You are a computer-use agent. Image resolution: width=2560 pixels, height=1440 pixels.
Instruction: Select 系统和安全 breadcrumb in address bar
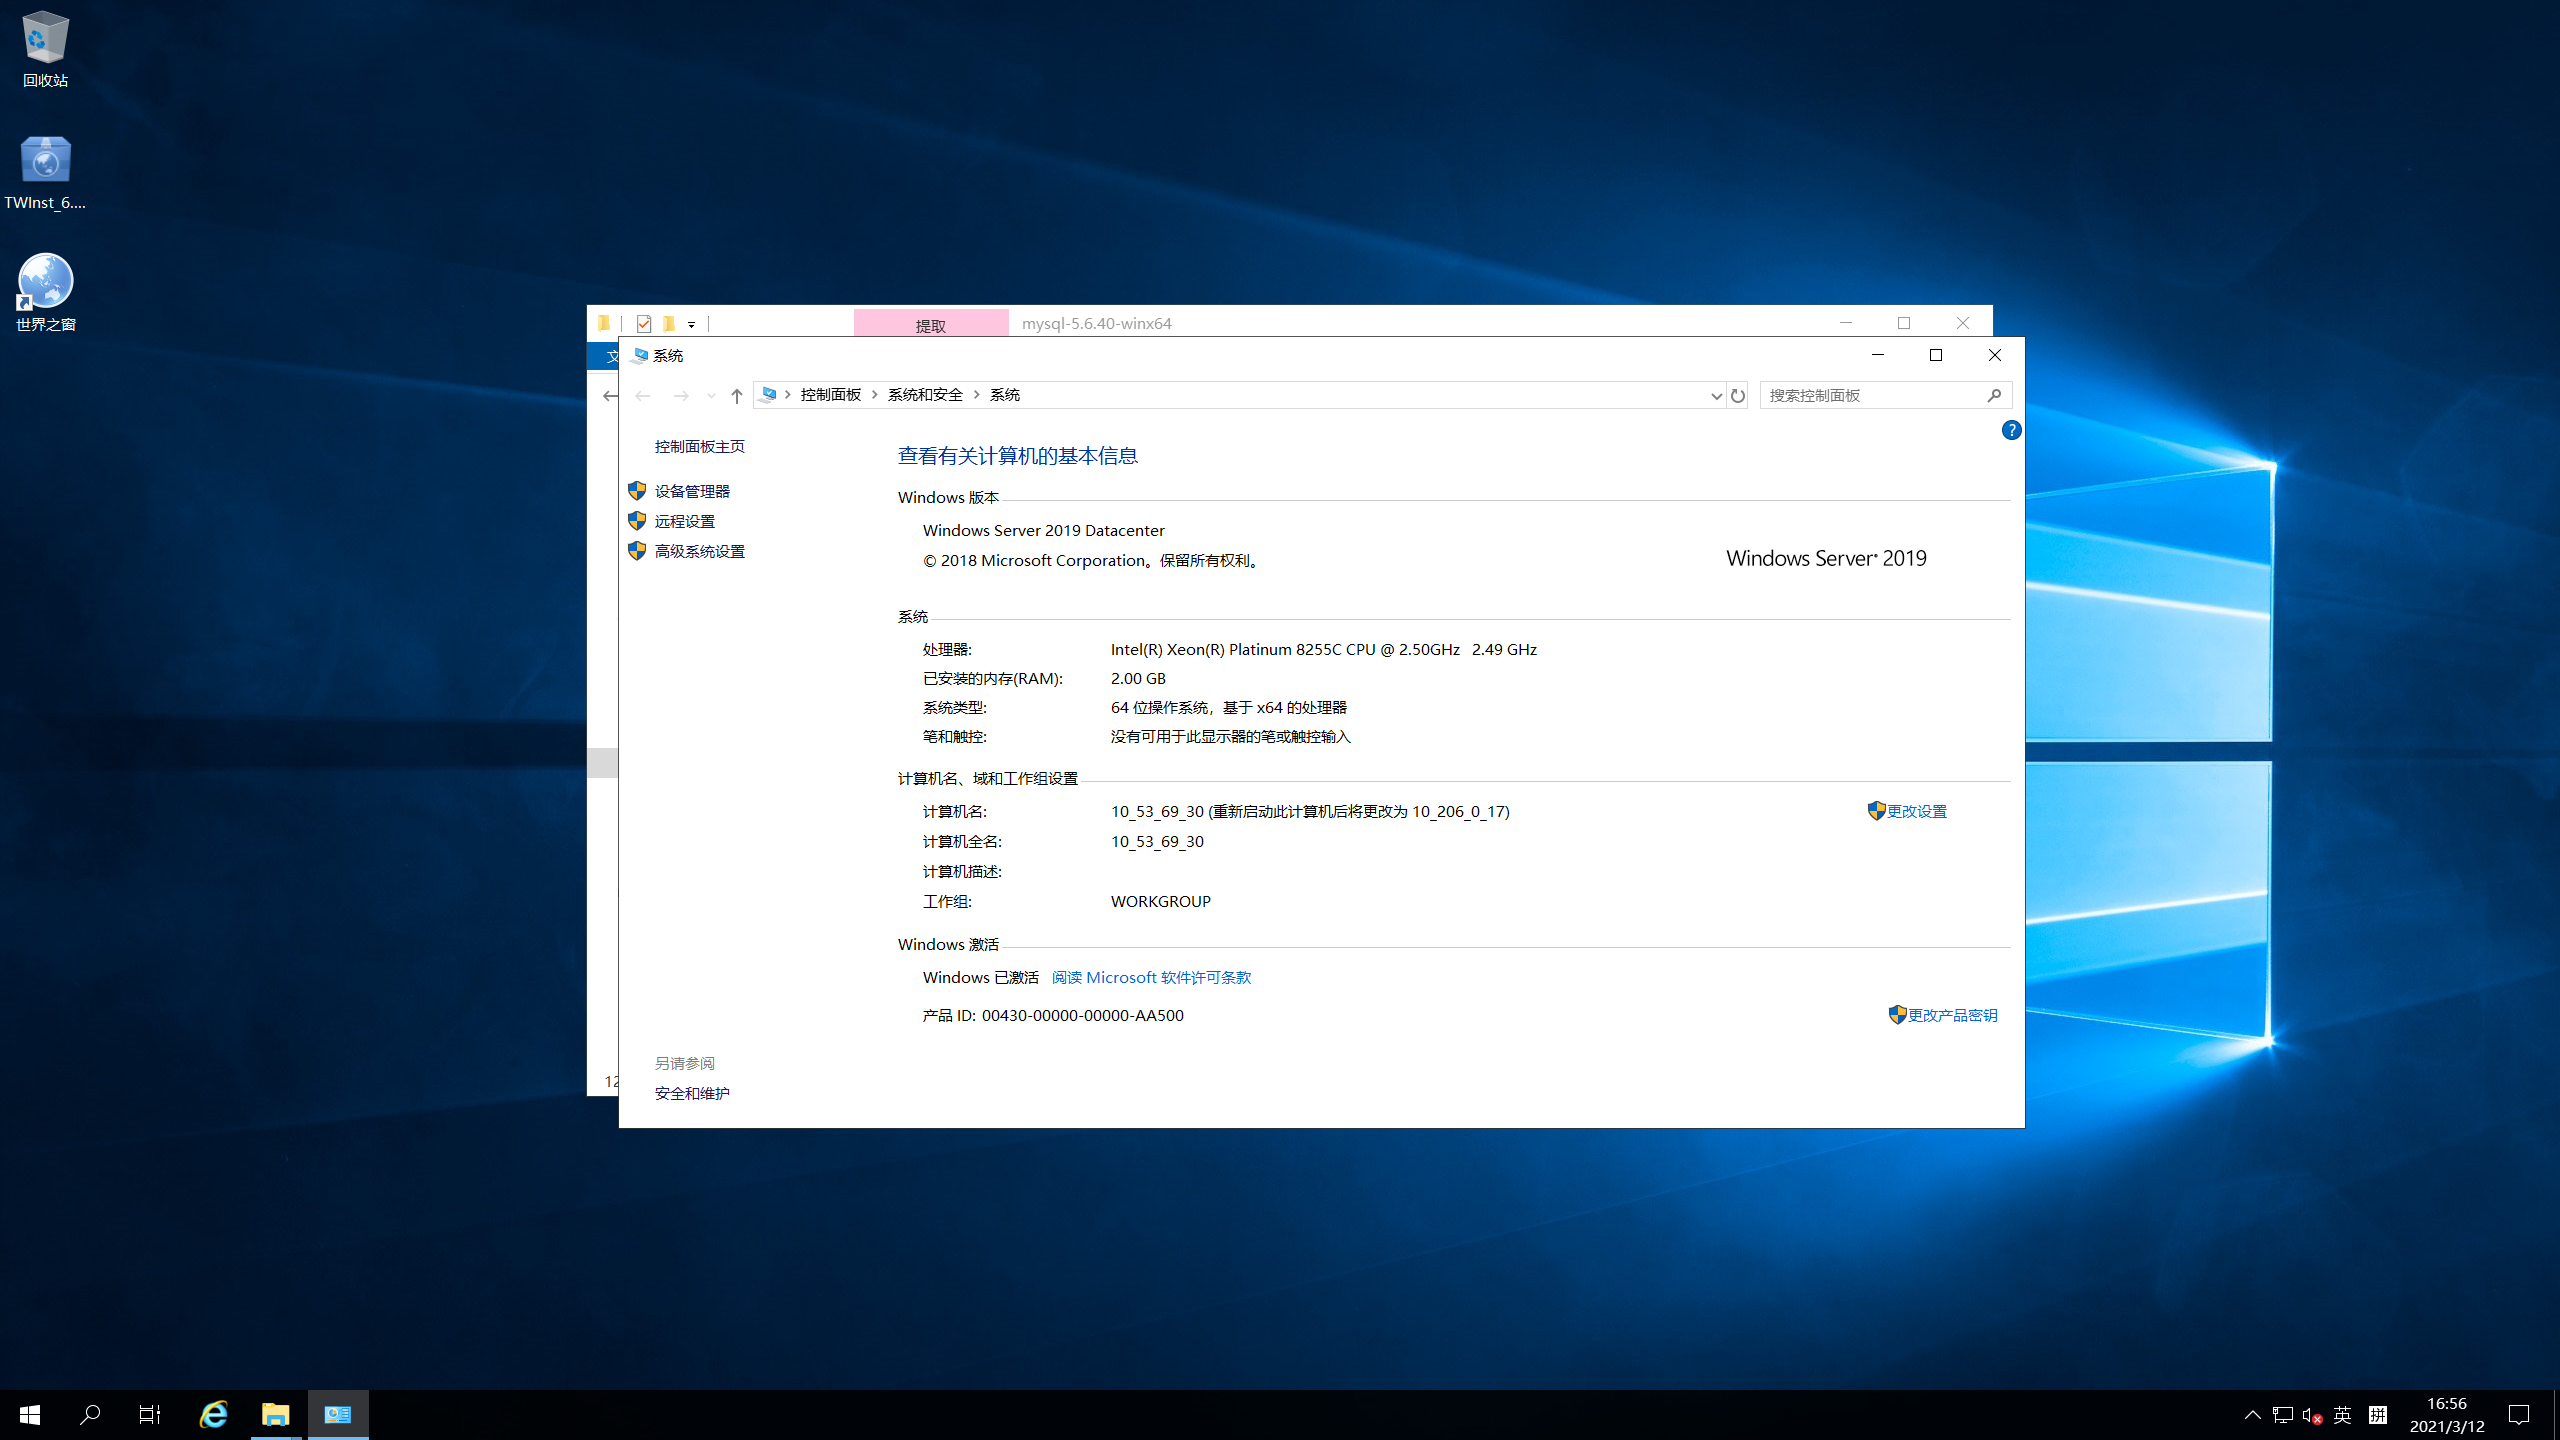(925, 395)
